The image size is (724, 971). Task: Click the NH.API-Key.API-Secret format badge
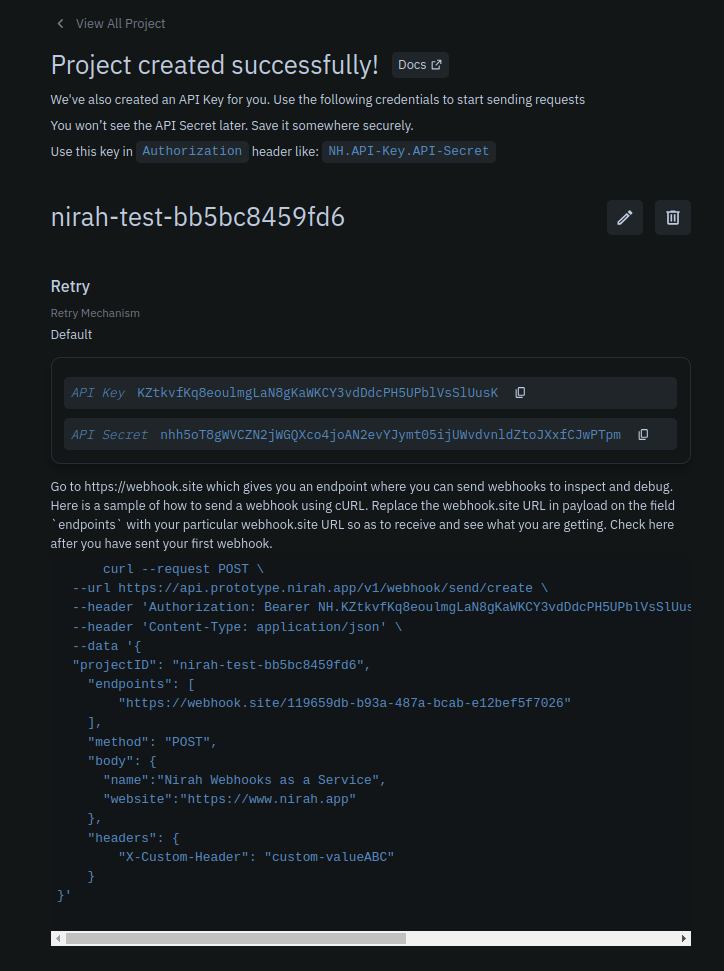(409, 151)
